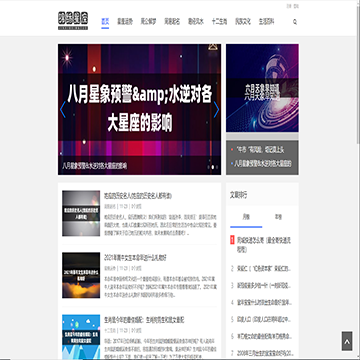Screen dimensions: 360x360
Task: Go to previous slide with left arrow
Action: tap(63, 109)
